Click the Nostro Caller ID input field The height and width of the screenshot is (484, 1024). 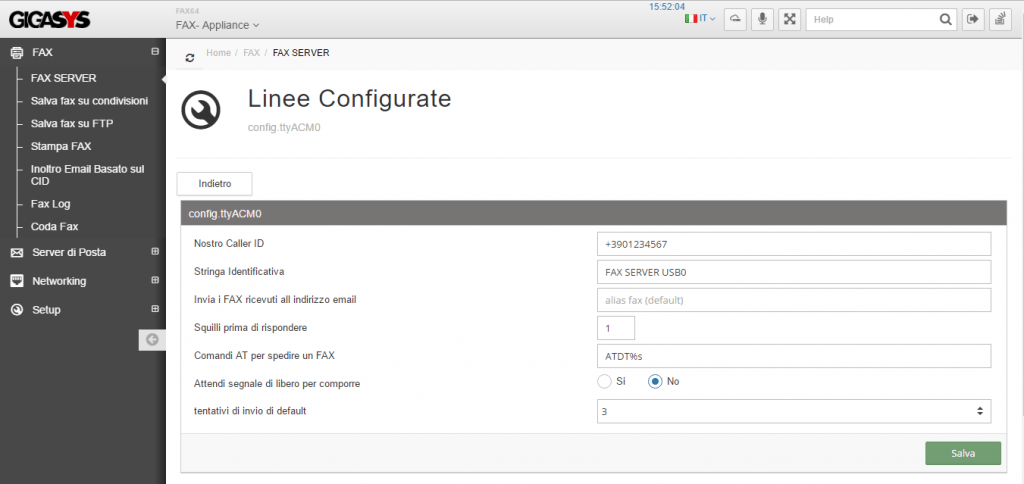tap(792, 244)
